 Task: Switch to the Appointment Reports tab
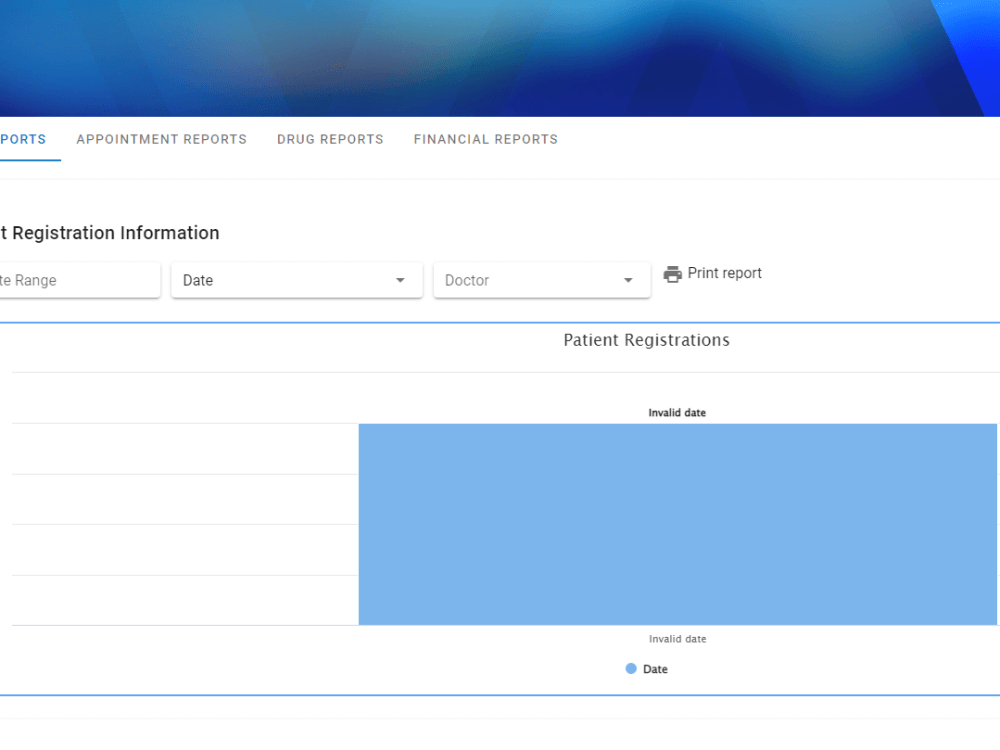(161, 139)
